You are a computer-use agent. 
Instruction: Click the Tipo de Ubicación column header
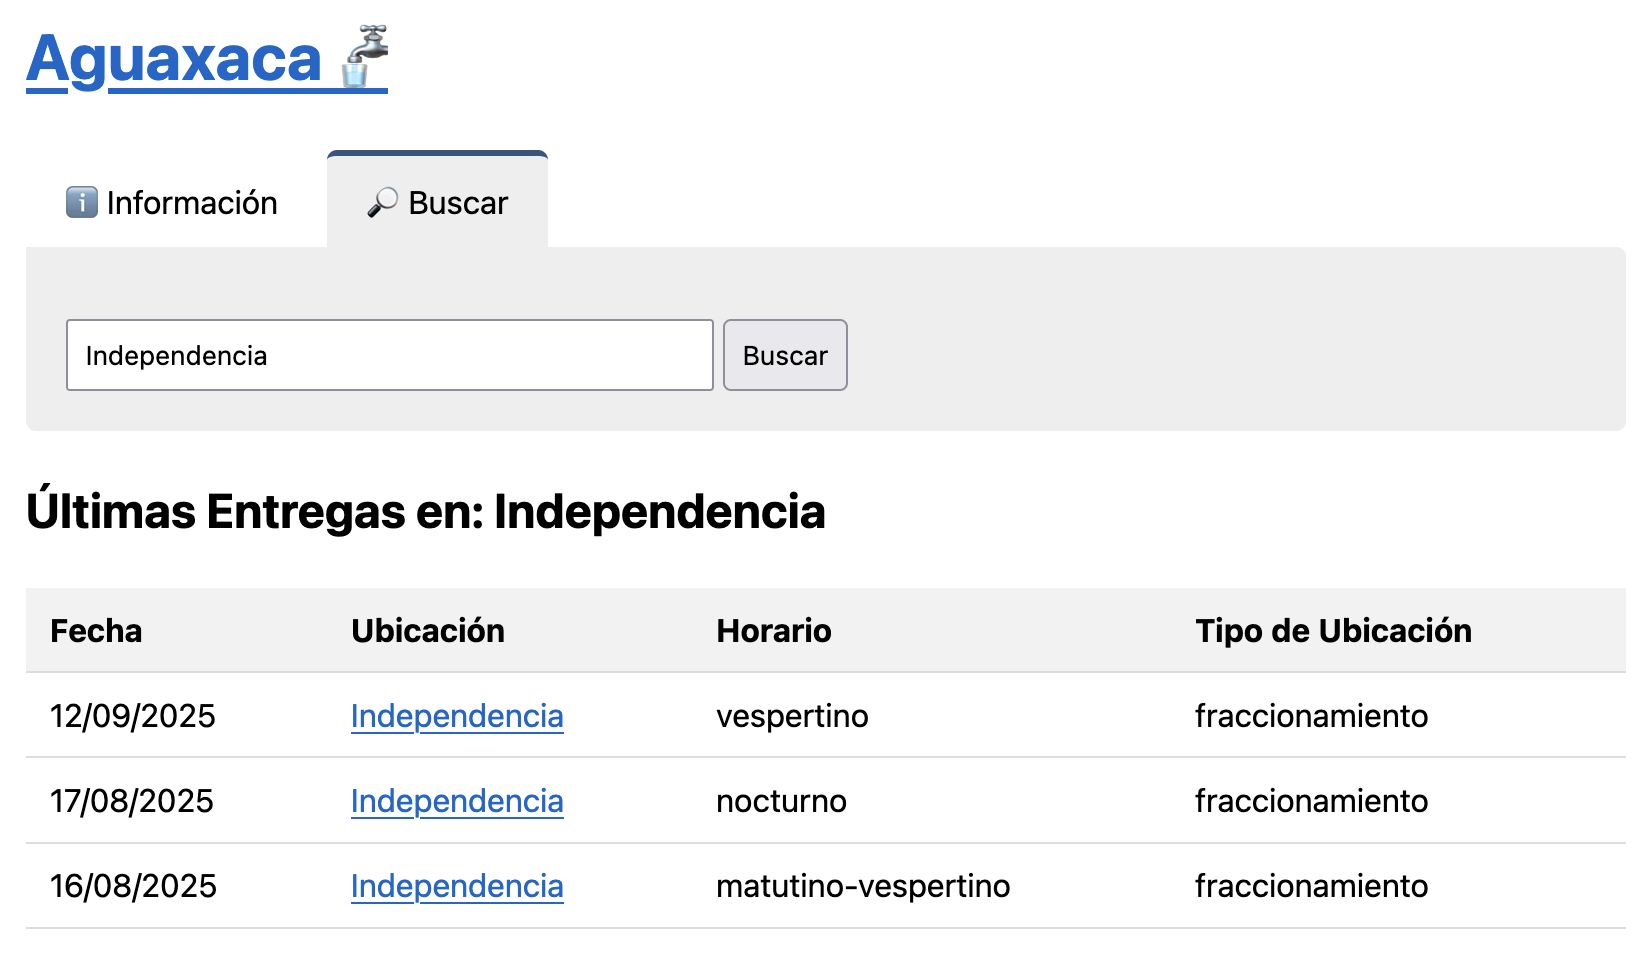click(x=1333, y=631)
